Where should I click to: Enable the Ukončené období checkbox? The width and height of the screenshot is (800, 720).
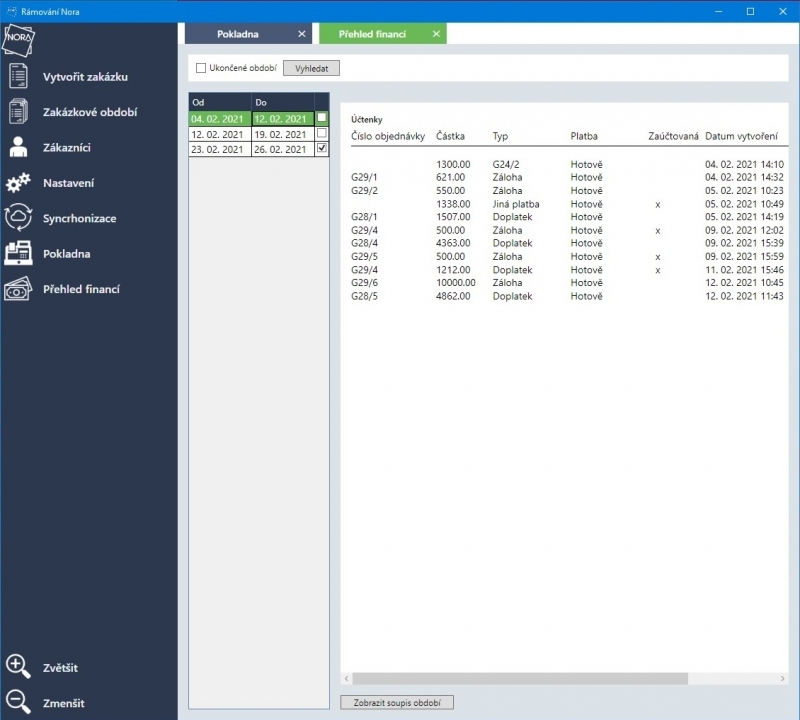point(201,68)
